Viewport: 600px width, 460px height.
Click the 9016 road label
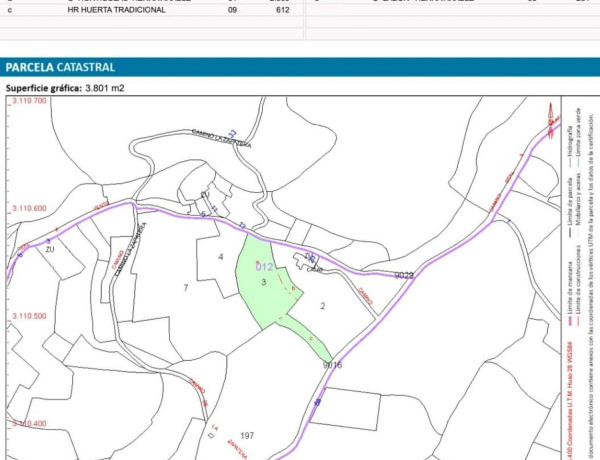pos(333,366)
